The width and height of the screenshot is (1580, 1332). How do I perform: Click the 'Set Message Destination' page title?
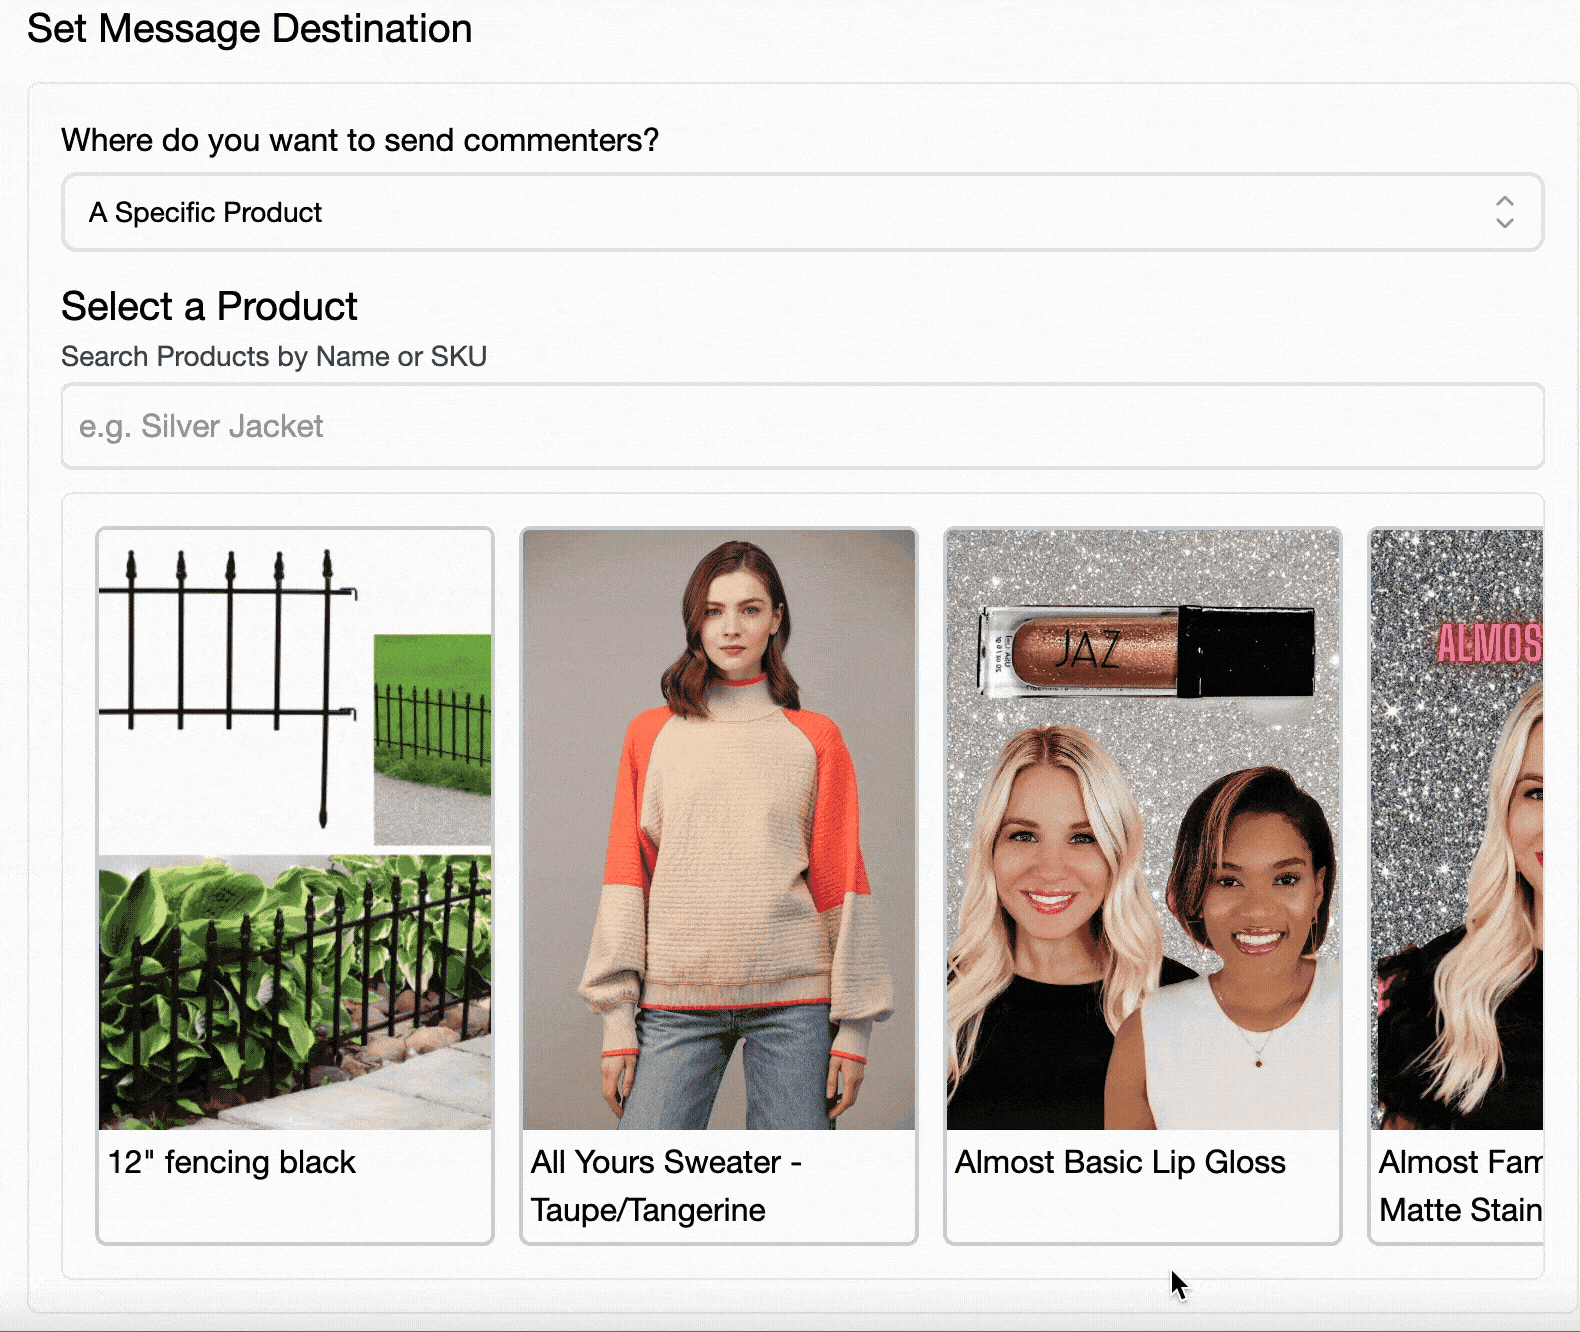249,29
